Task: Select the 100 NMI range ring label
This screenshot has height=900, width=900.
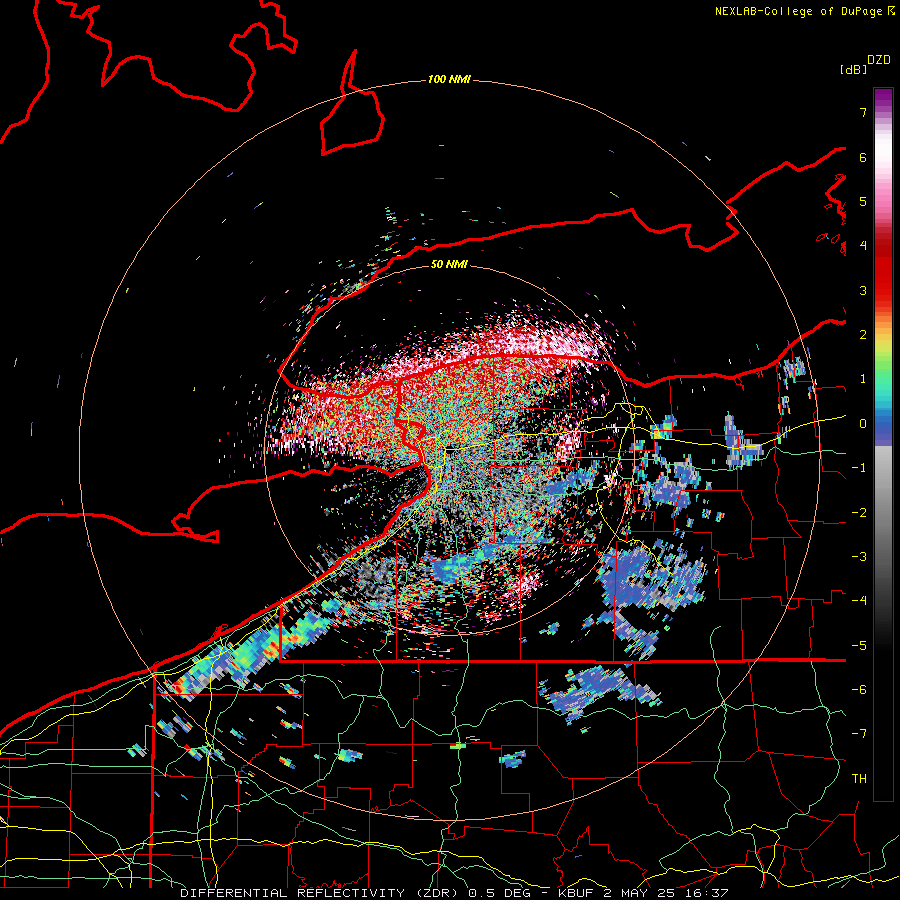Action: click(449, 79)
